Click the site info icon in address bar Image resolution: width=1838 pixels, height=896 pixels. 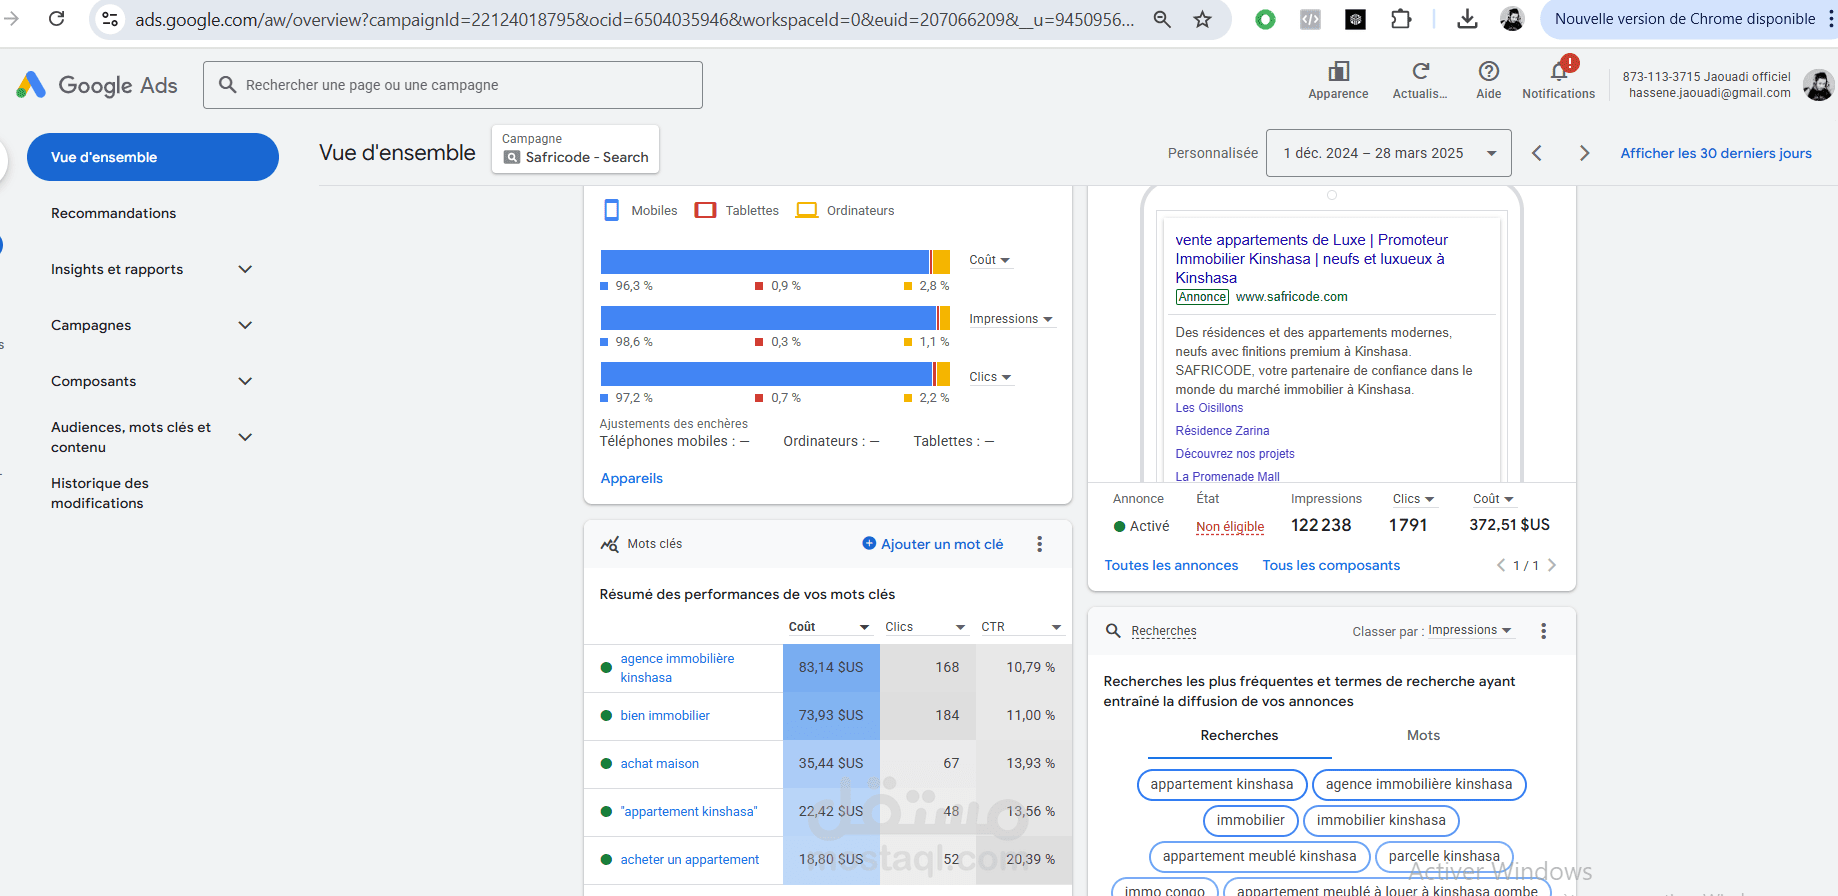pos(110,19)
